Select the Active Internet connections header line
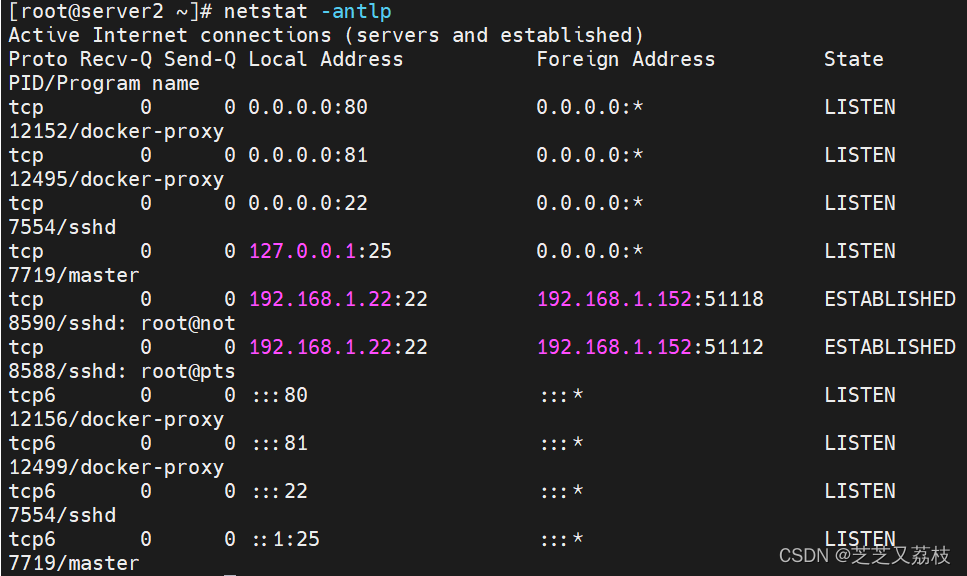This screenshot has width=967, height=576. coord(327,35)
